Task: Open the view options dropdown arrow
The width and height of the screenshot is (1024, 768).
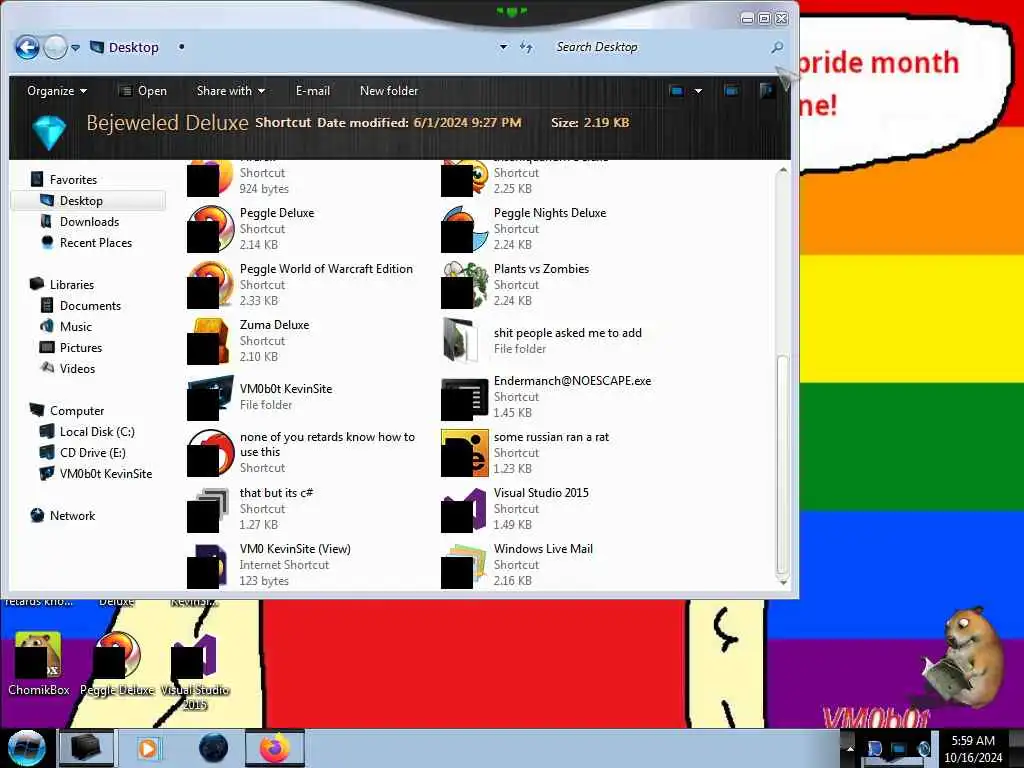Action: [698, 91]
